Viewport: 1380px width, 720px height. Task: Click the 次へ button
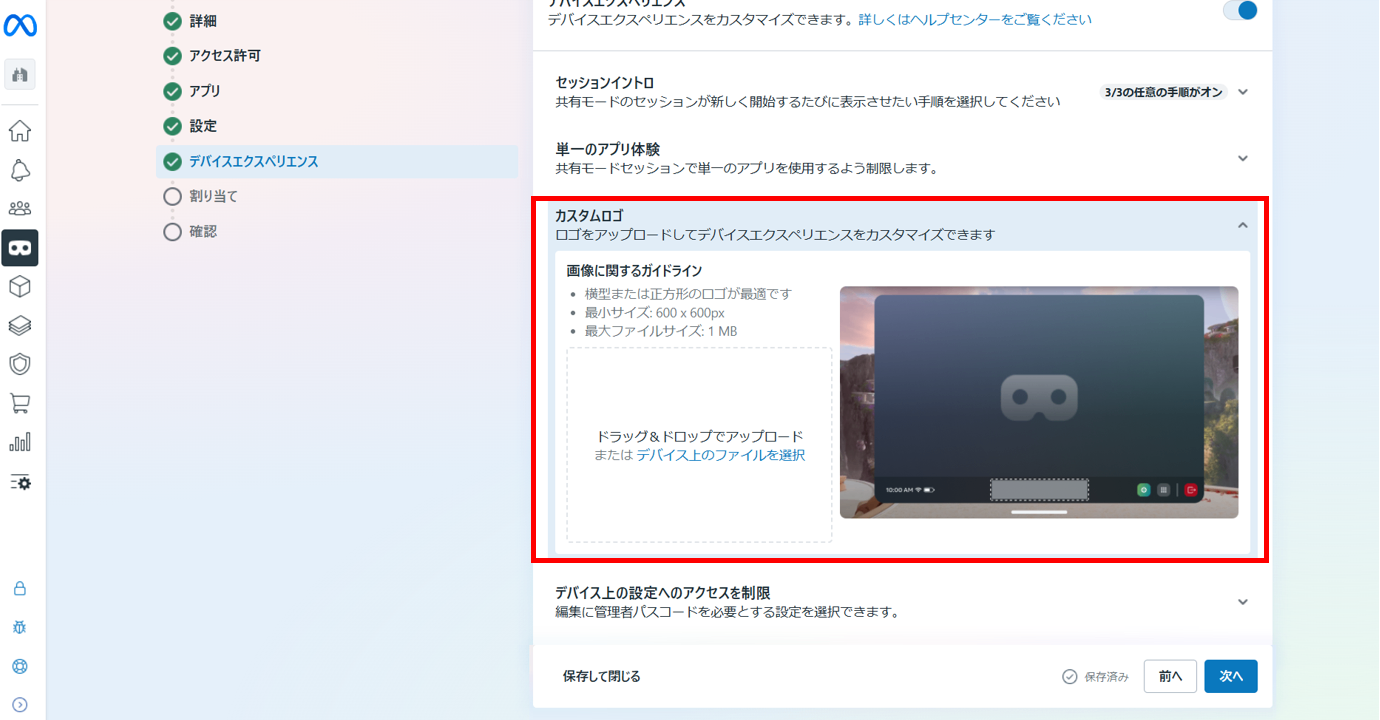click(x=1231, y=677)
